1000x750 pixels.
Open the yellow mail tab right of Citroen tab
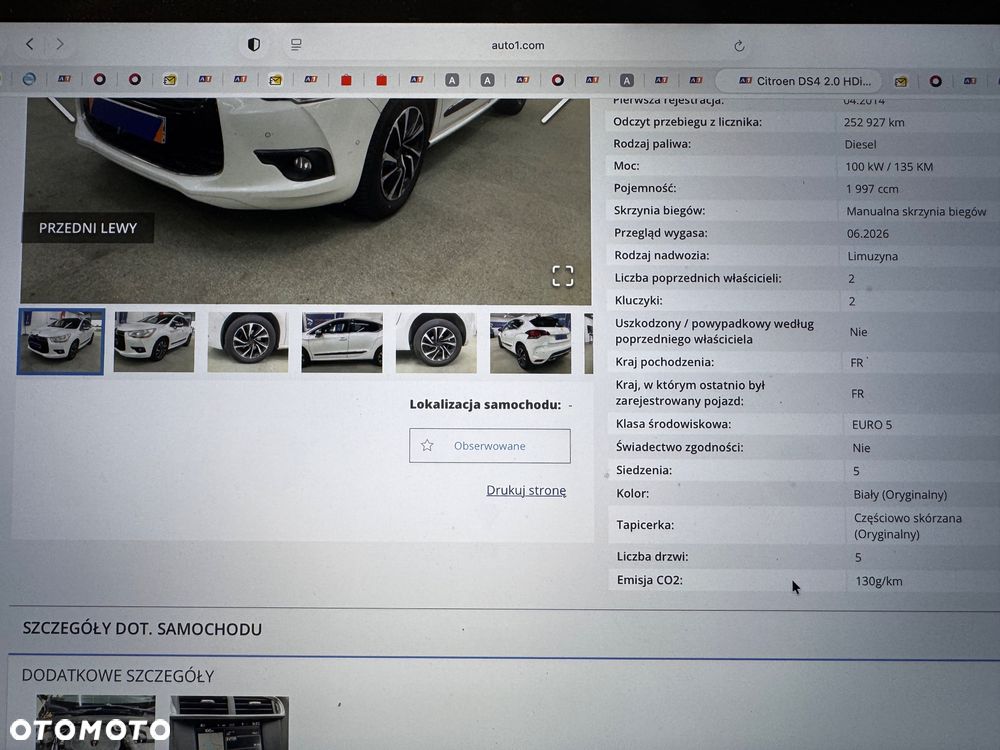coord(901,82)
